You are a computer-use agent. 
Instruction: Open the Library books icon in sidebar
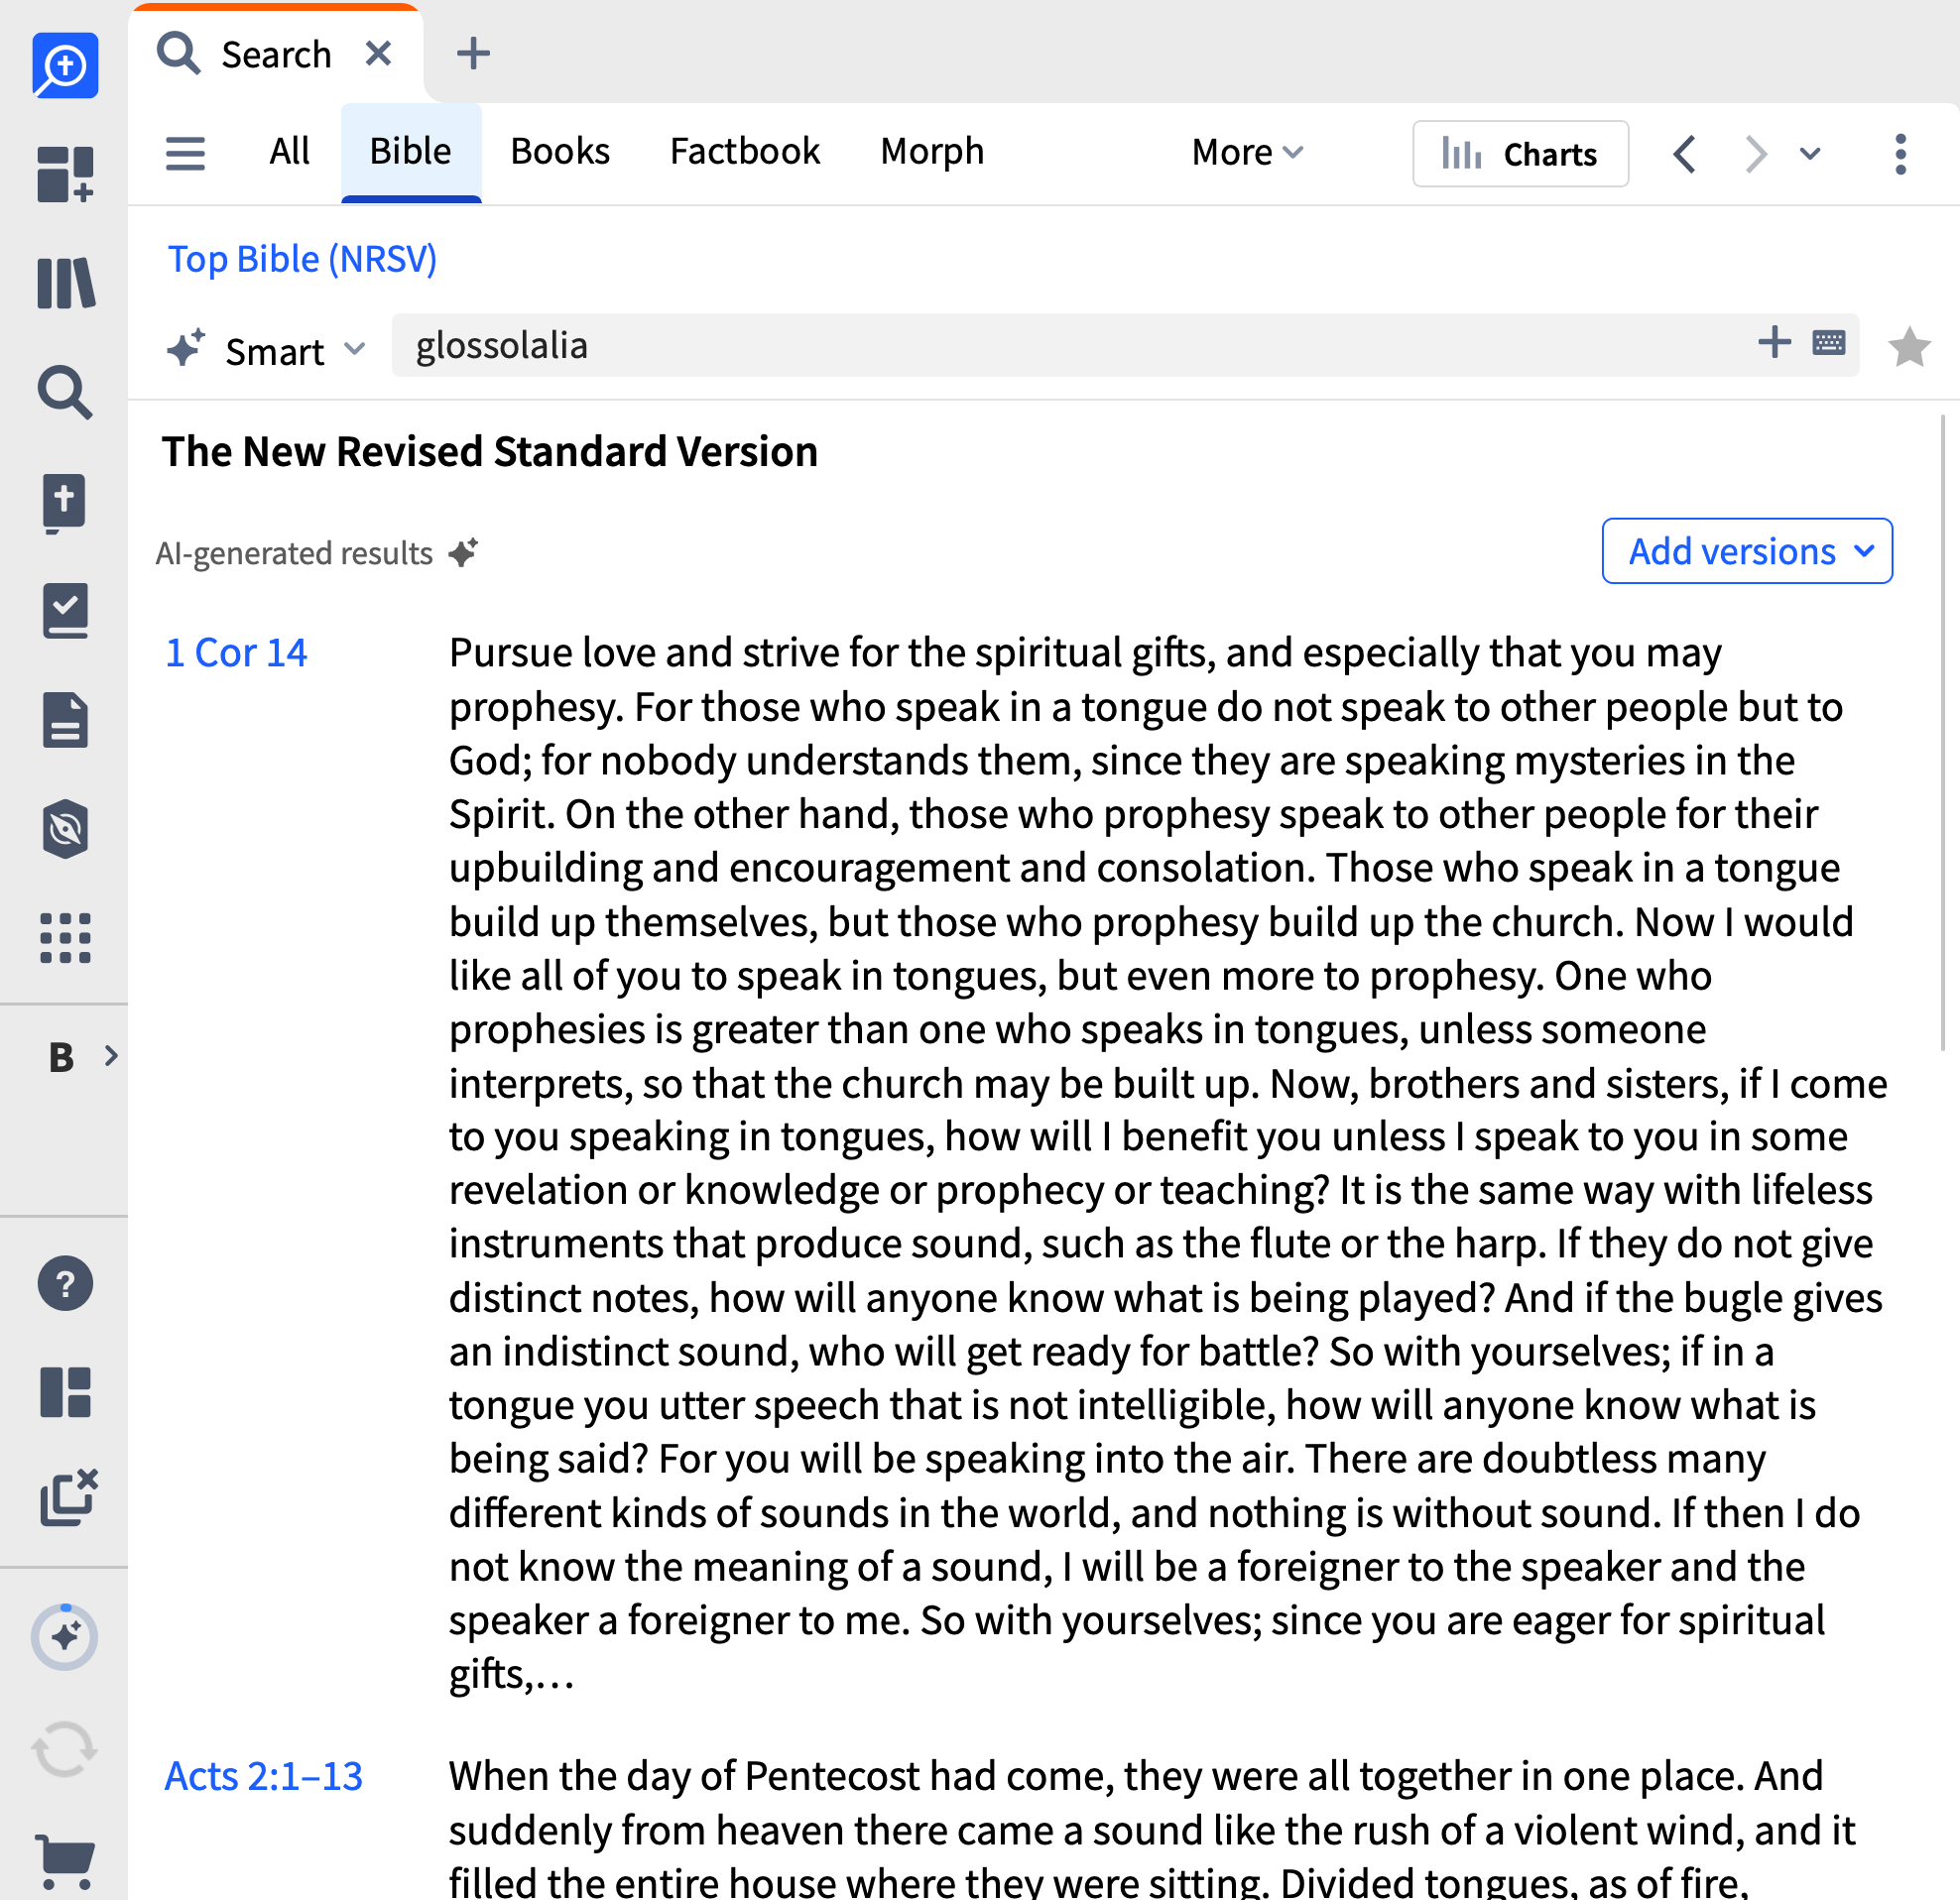[x=65, y=283]
